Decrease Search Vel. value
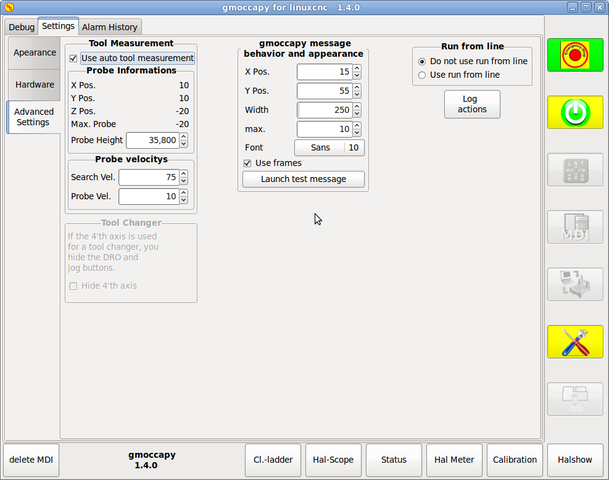 click(184, 181)
